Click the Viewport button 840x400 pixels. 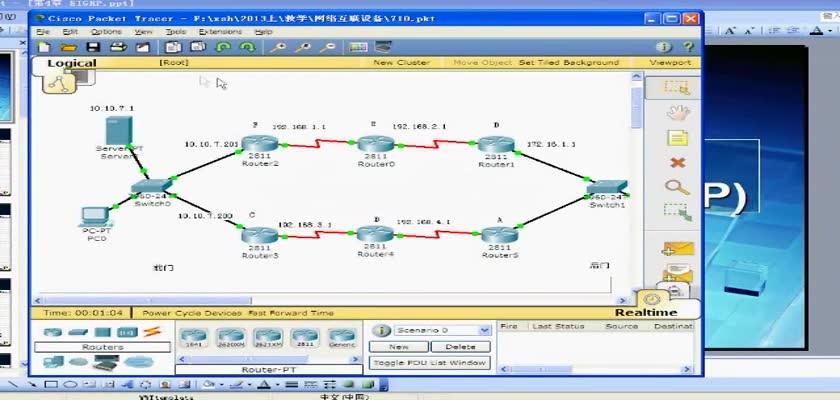click(x=670, y=63)
